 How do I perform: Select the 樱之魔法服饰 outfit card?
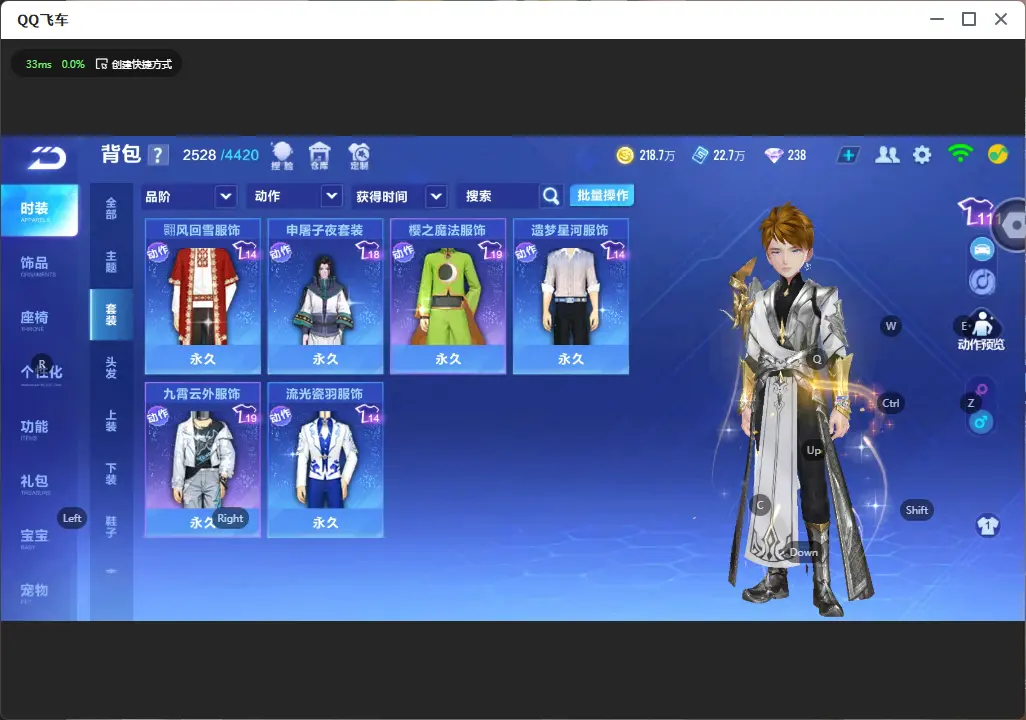point(448,296)
